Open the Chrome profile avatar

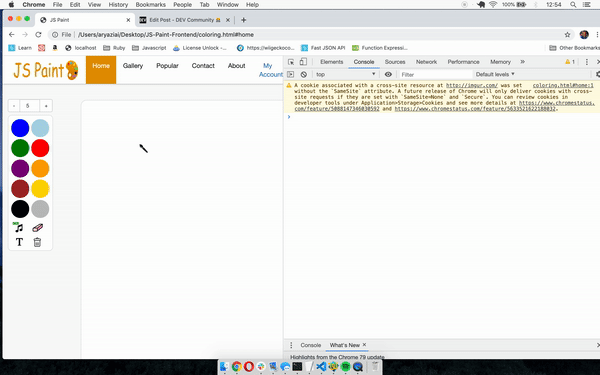point(584,34)
